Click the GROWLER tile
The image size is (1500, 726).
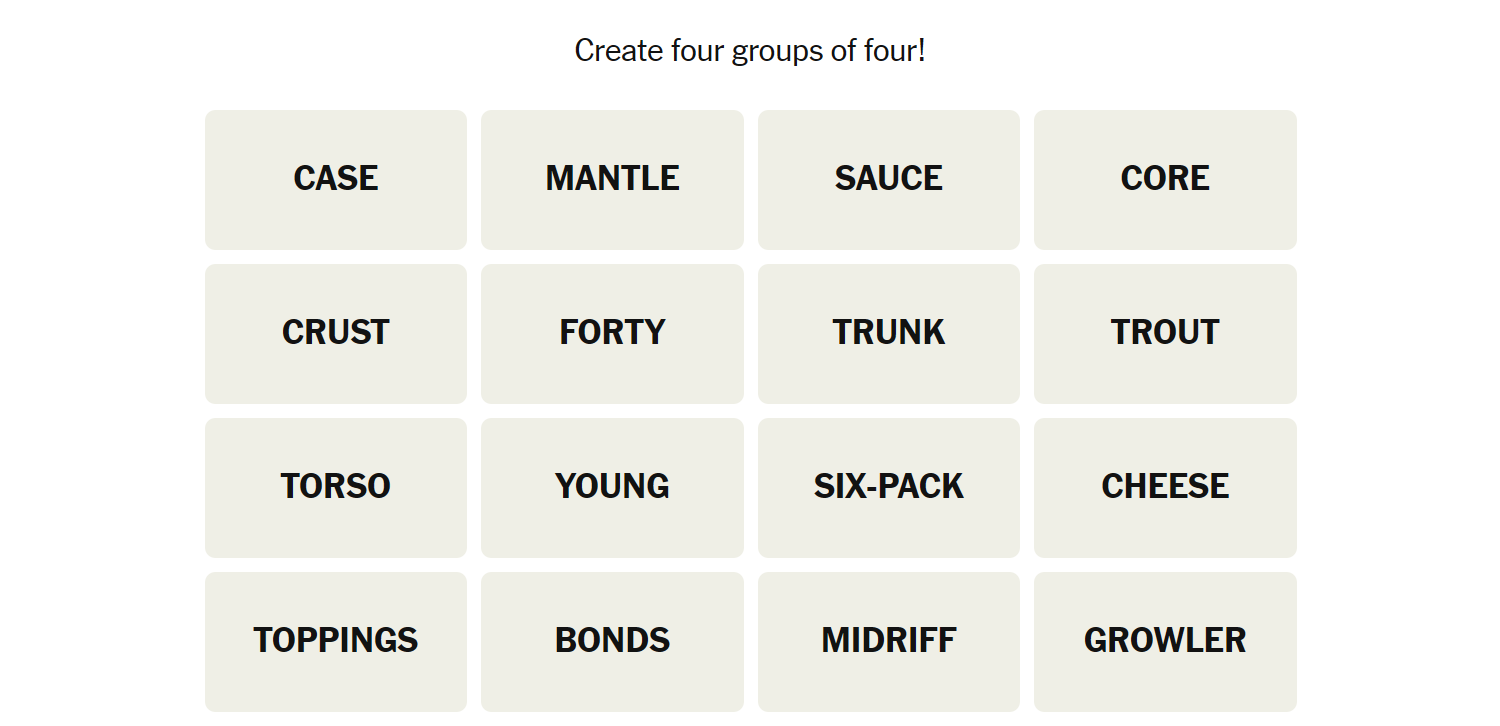pos(1165,642)
